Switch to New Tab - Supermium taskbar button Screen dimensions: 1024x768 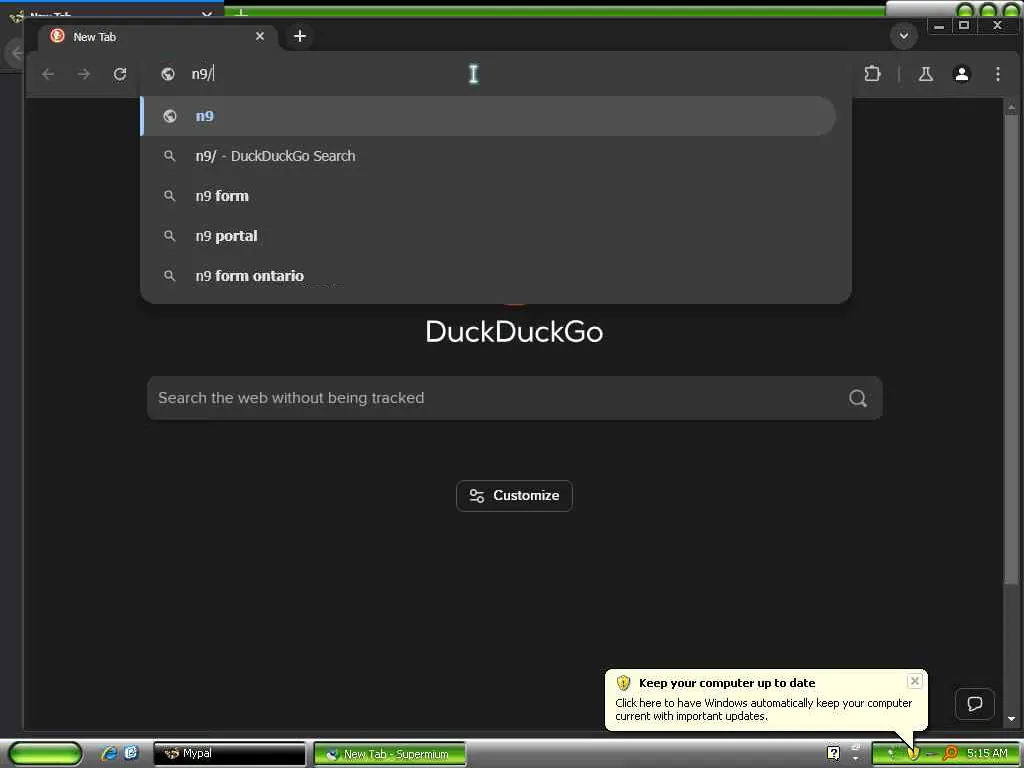click(390, 754)
